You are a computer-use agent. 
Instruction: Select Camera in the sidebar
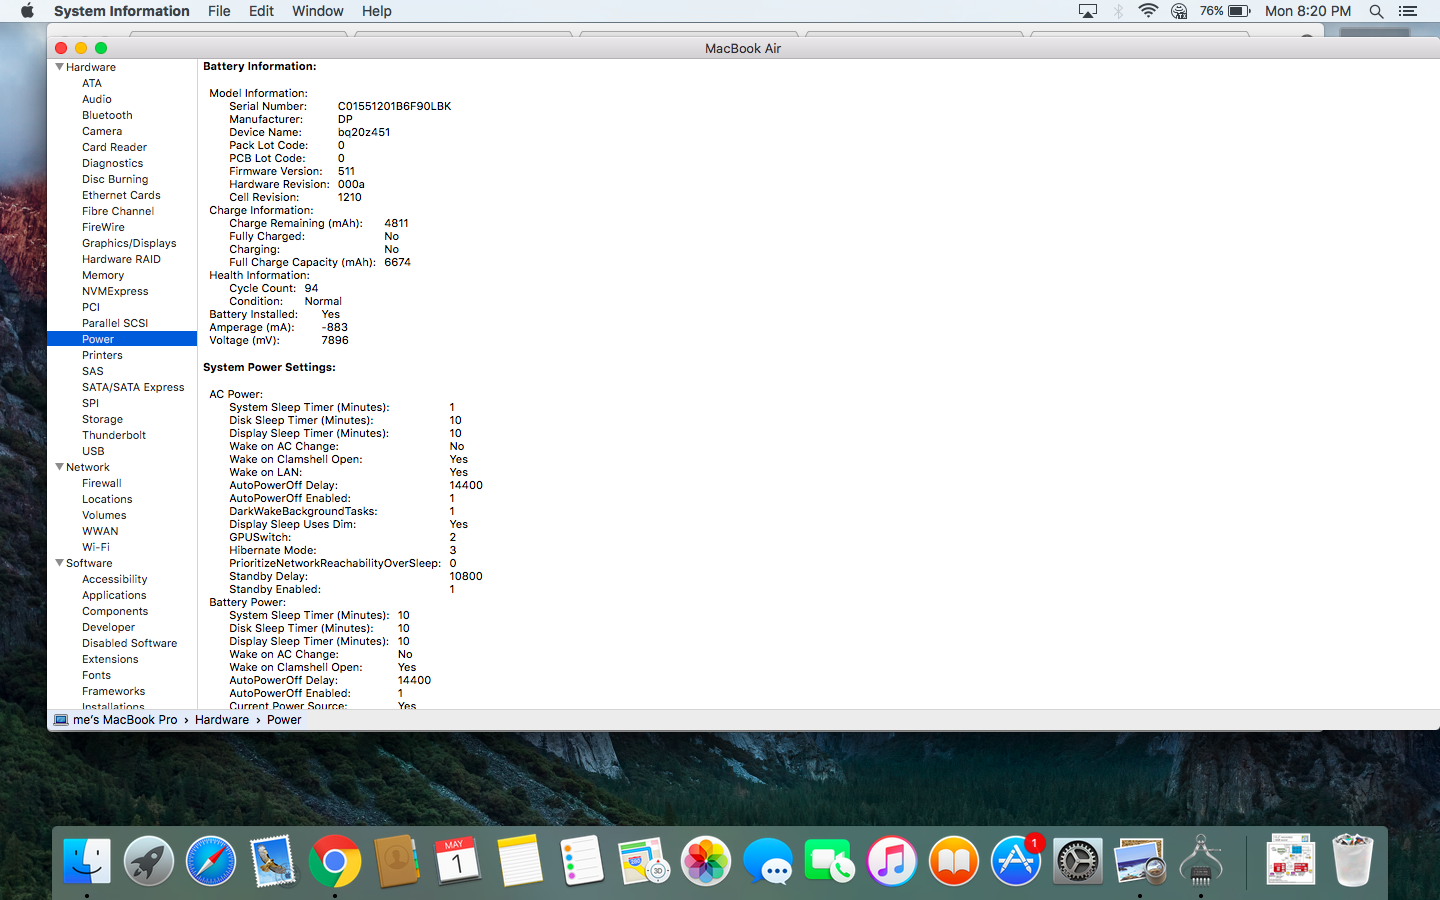(102, 131)
